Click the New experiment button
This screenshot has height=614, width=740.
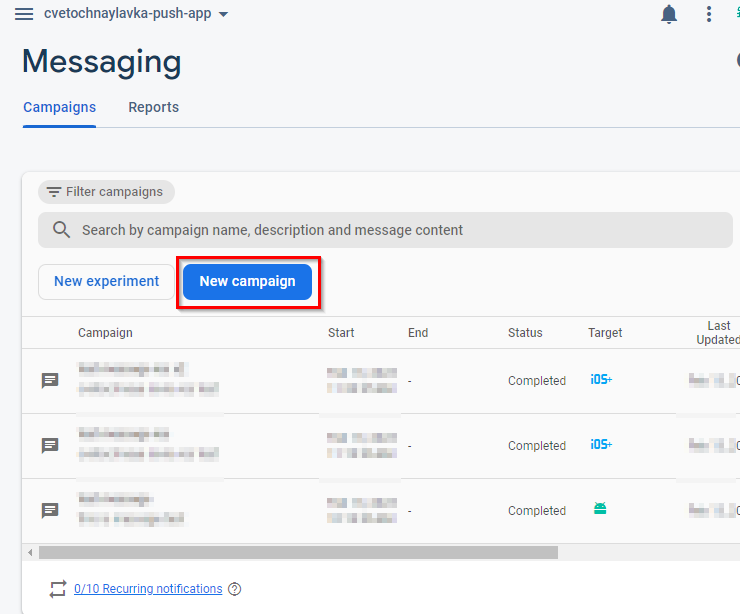click(106, 282)
